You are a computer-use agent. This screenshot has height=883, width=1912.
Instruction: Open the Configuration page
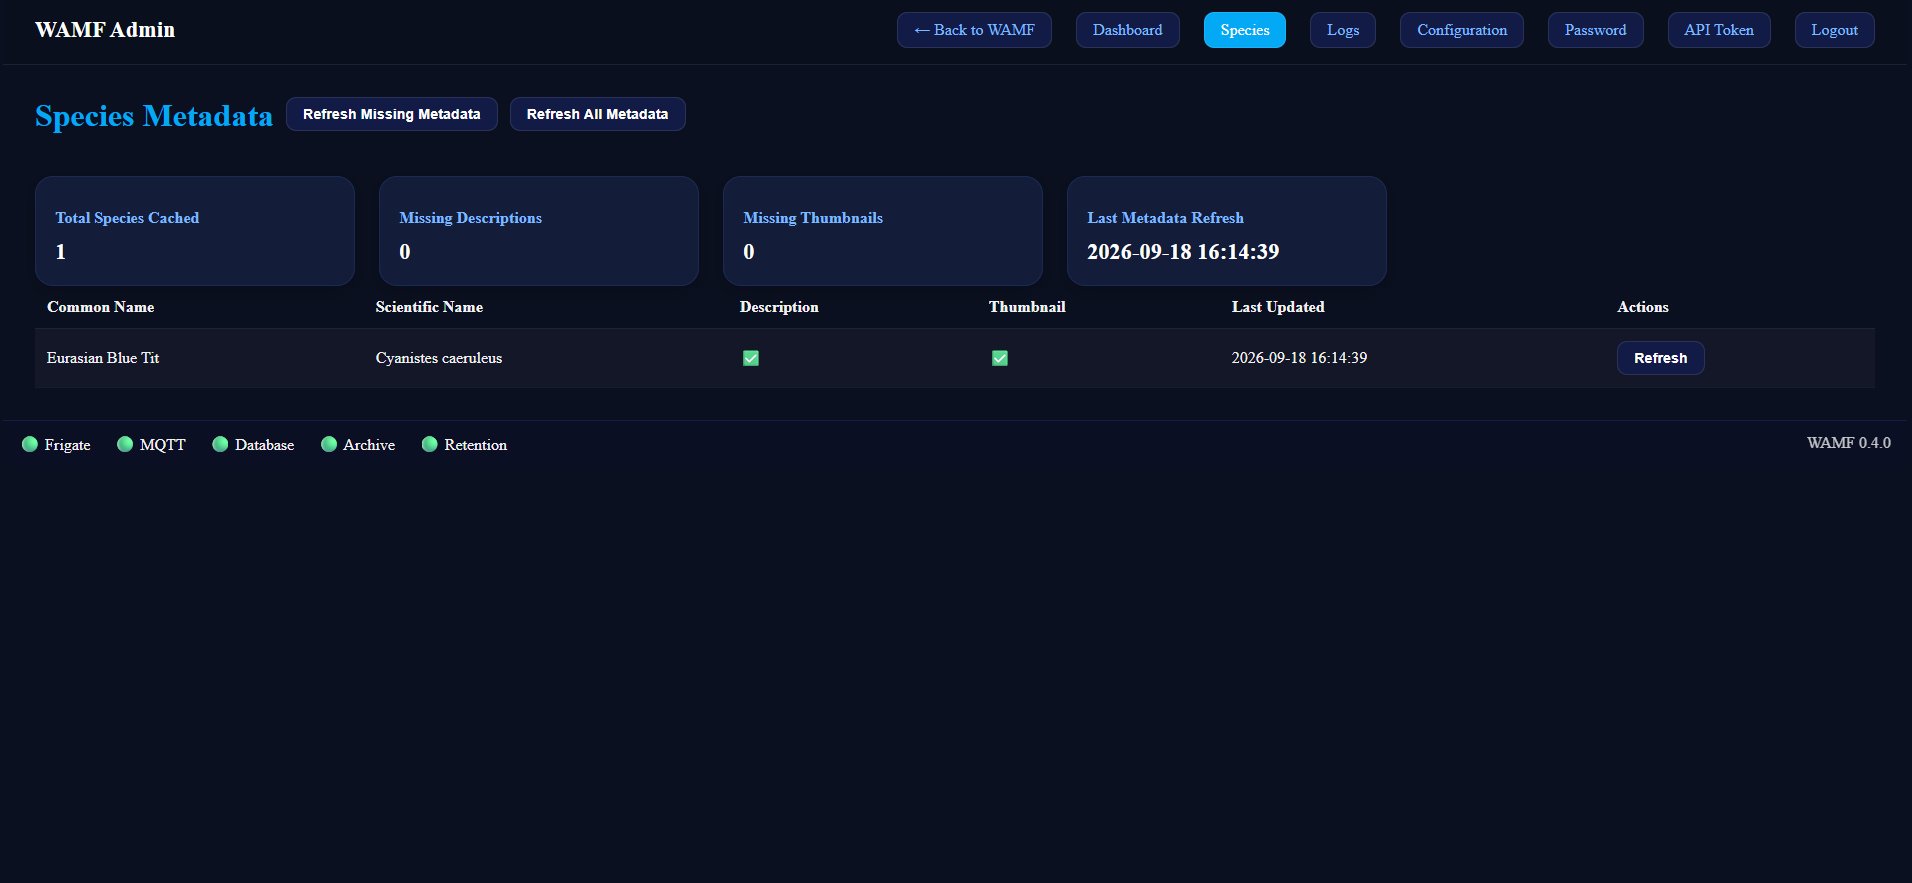1462,30
